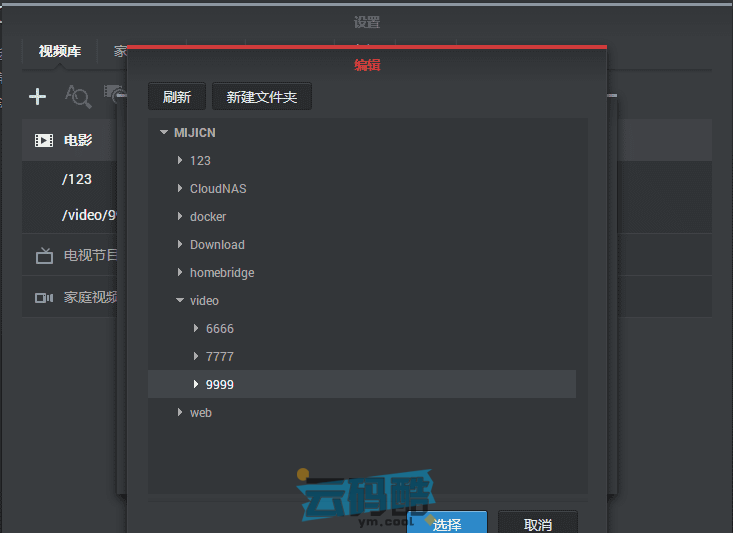Viewport: 733px width, 533px height.
Task: Select the 6666 folder name
Action: tap(220, 329)
